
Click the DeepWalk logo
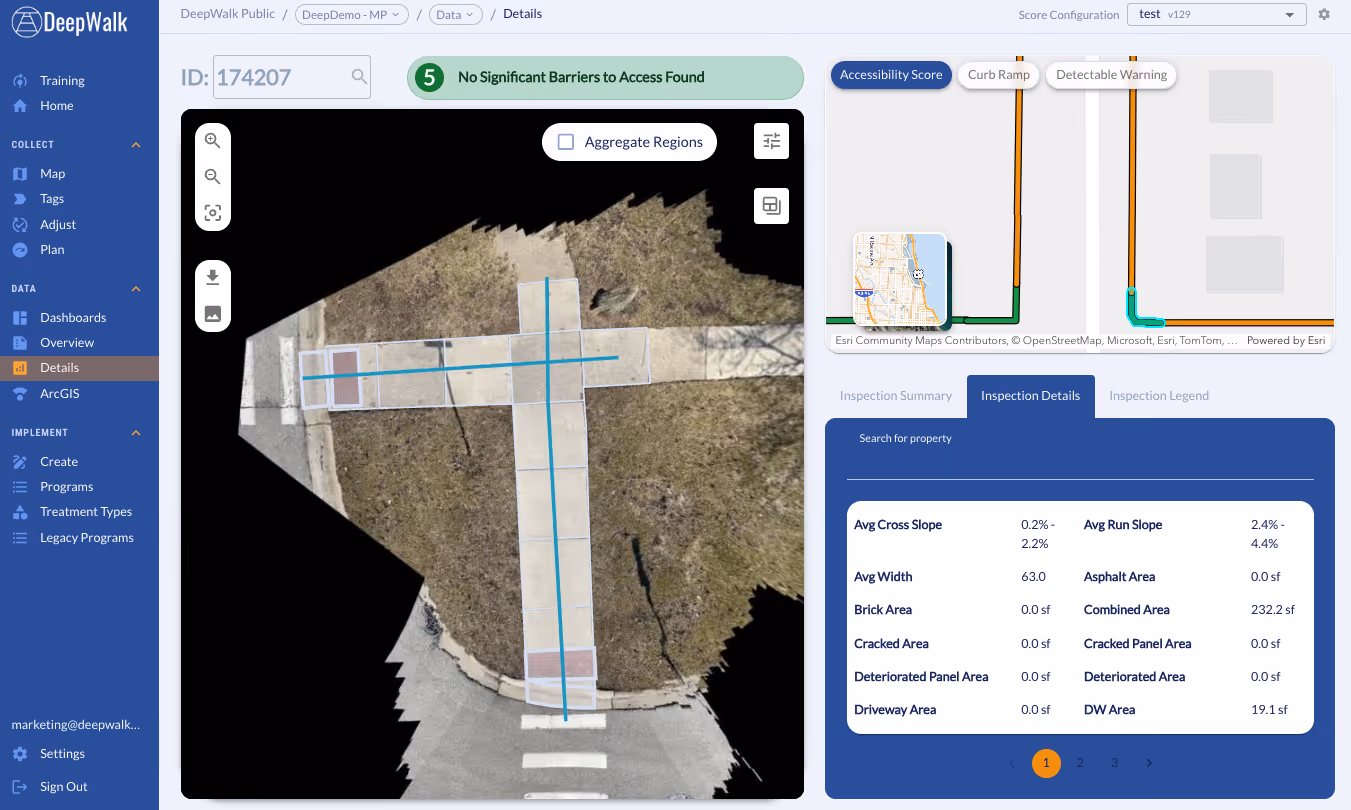pos(70,22)
